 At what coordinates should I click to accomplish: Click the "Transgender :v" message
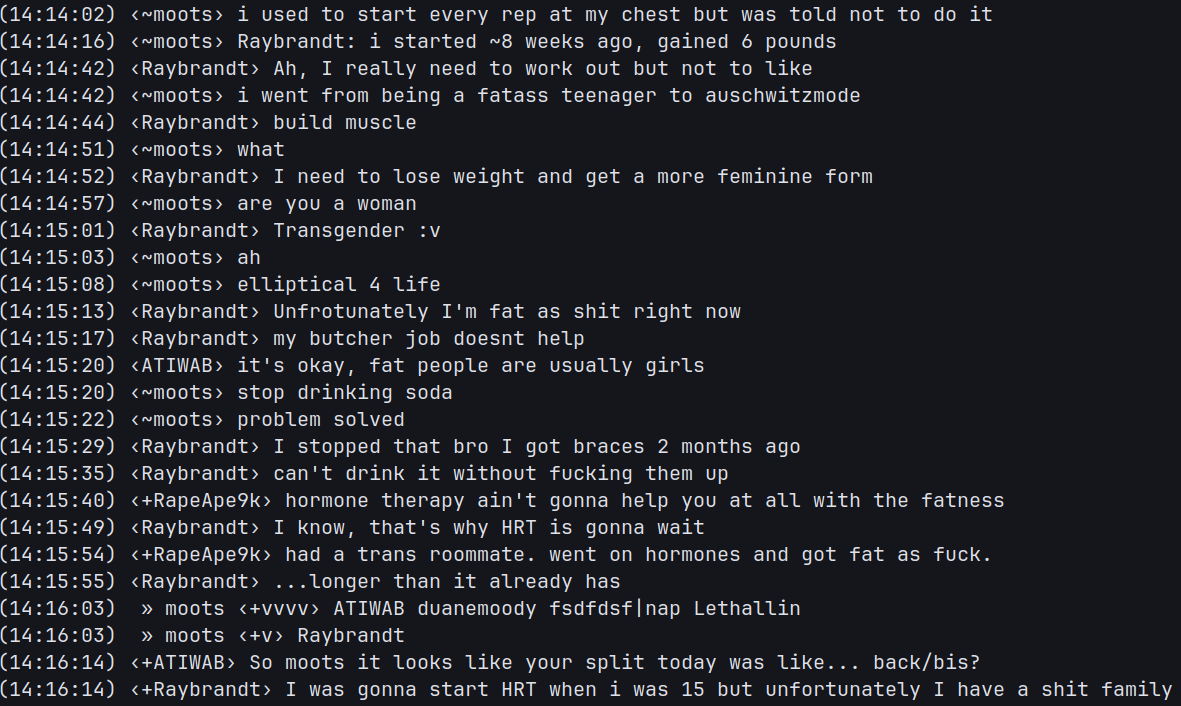[x=356, y=231]
